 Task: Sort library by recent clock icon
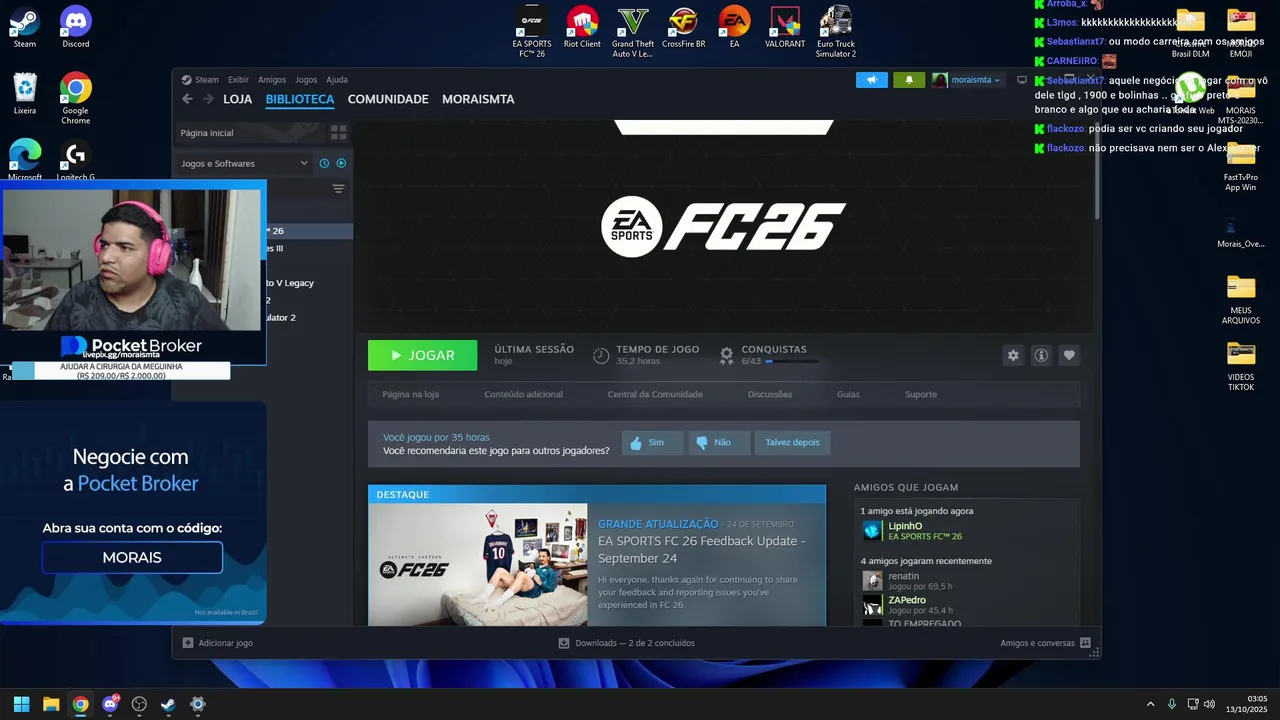(x=324, y=163)
